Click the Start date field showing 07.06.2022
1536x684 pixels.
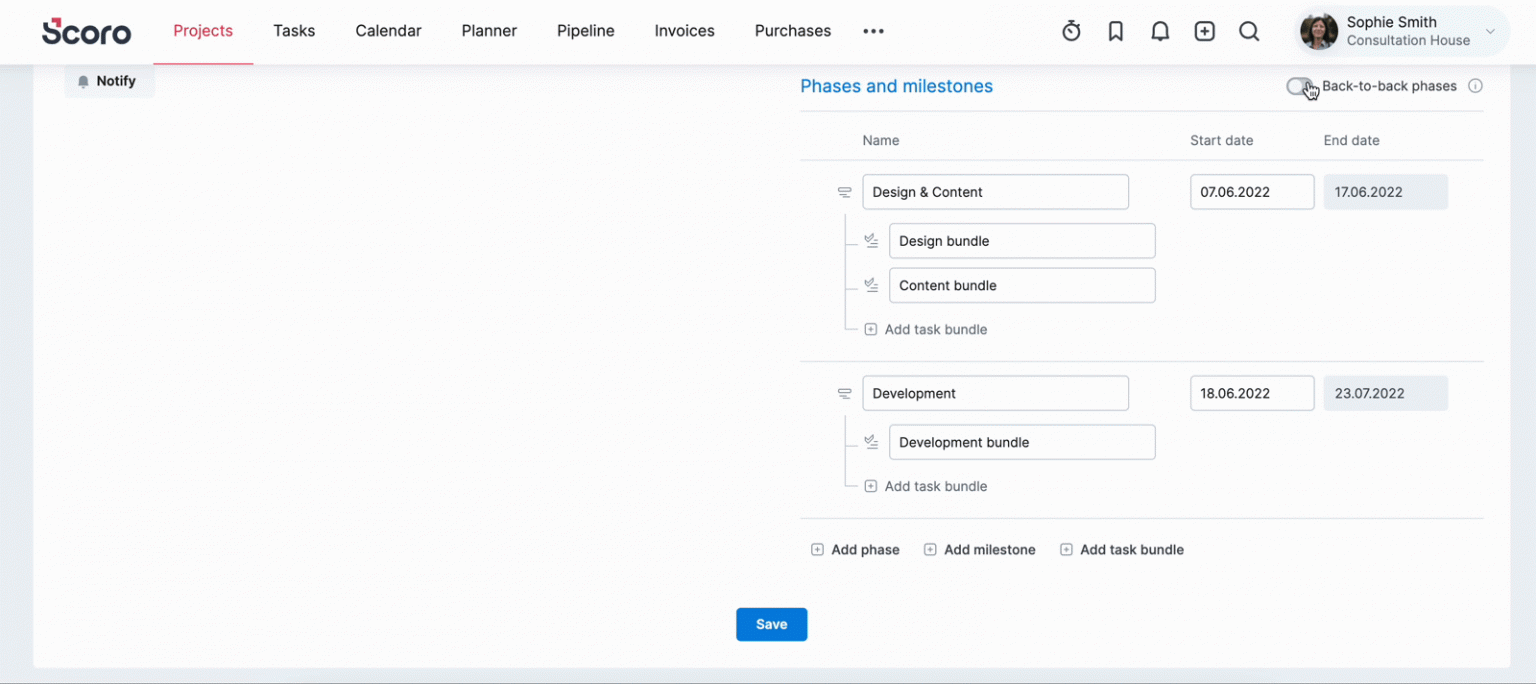1251,191
